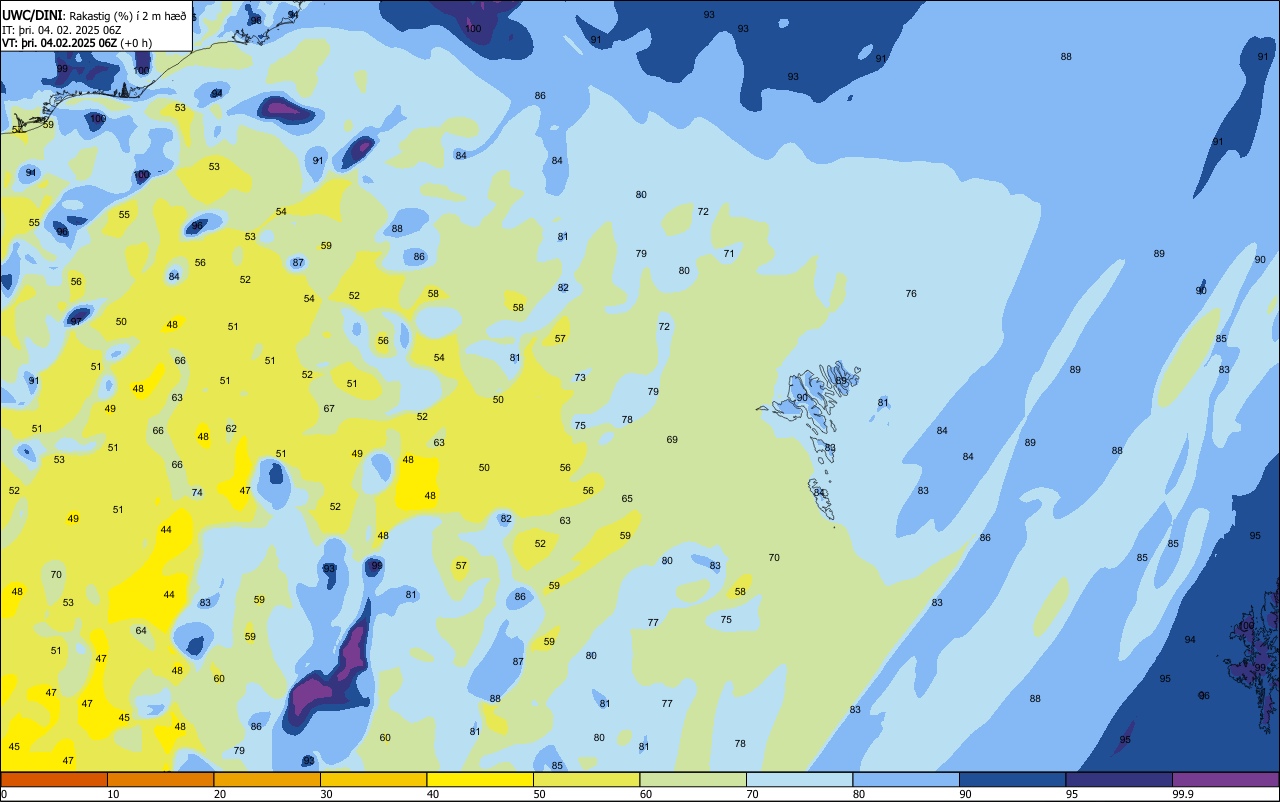1280x802 pixels.
Task: Select the humidity value '74' on the map
Action: pyautogui.click(x=197, y=493)
